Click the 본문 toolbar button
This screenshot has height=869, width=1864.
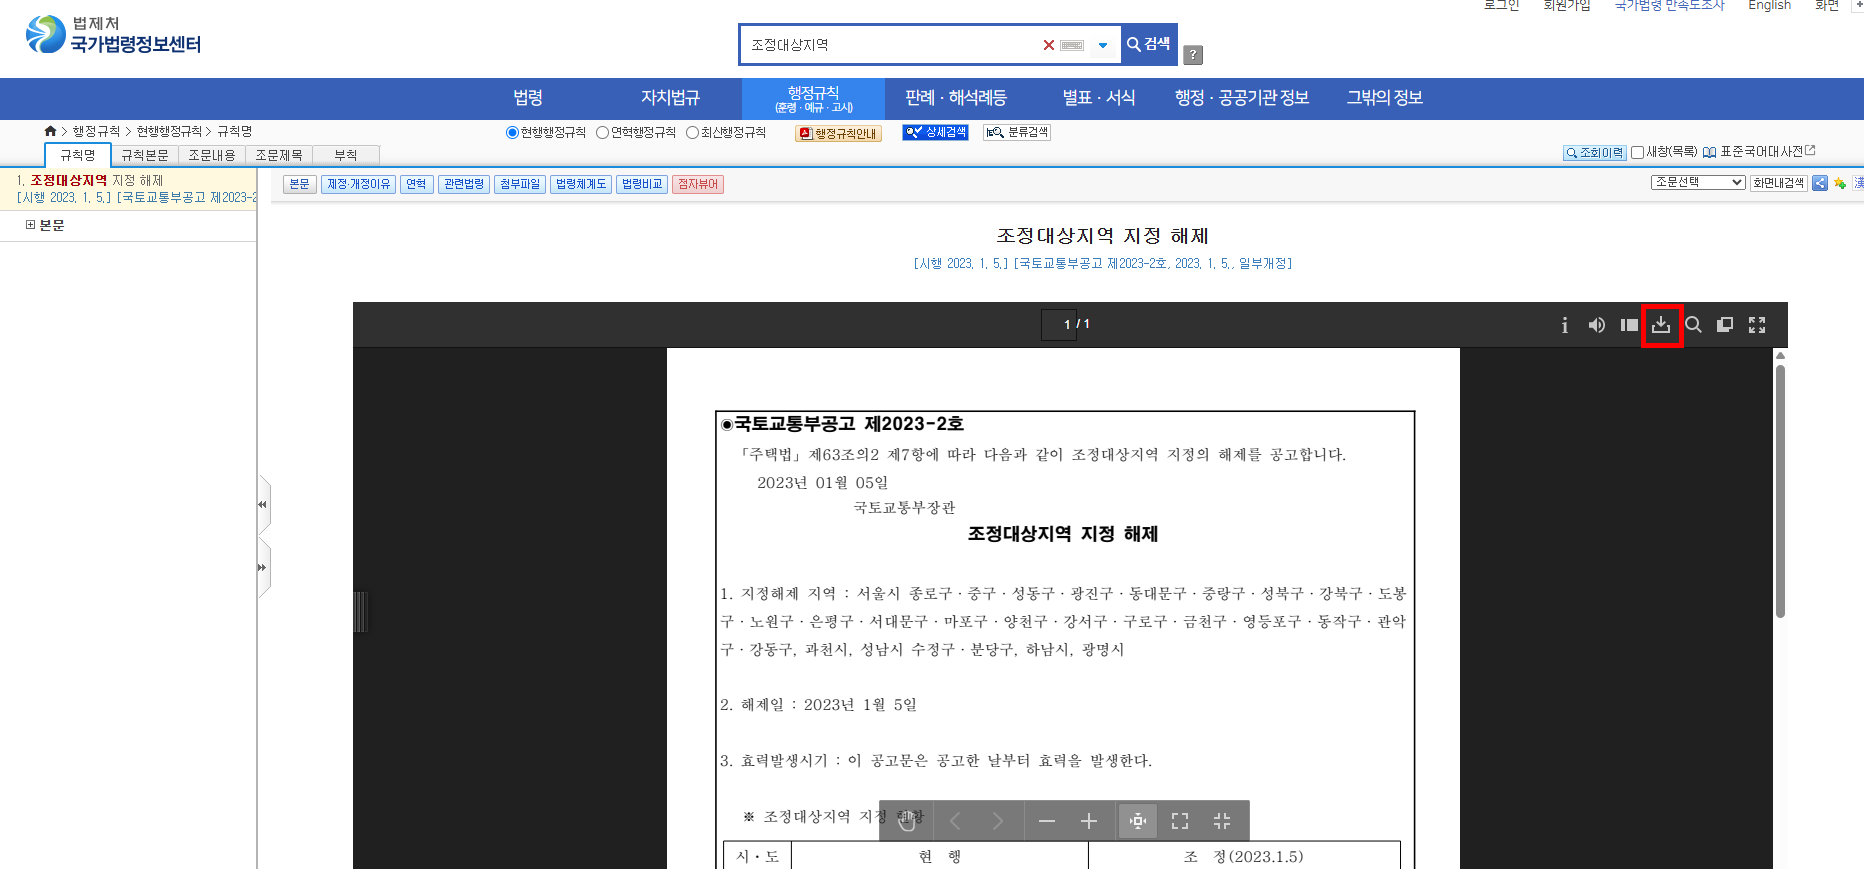tap(299, 184)
